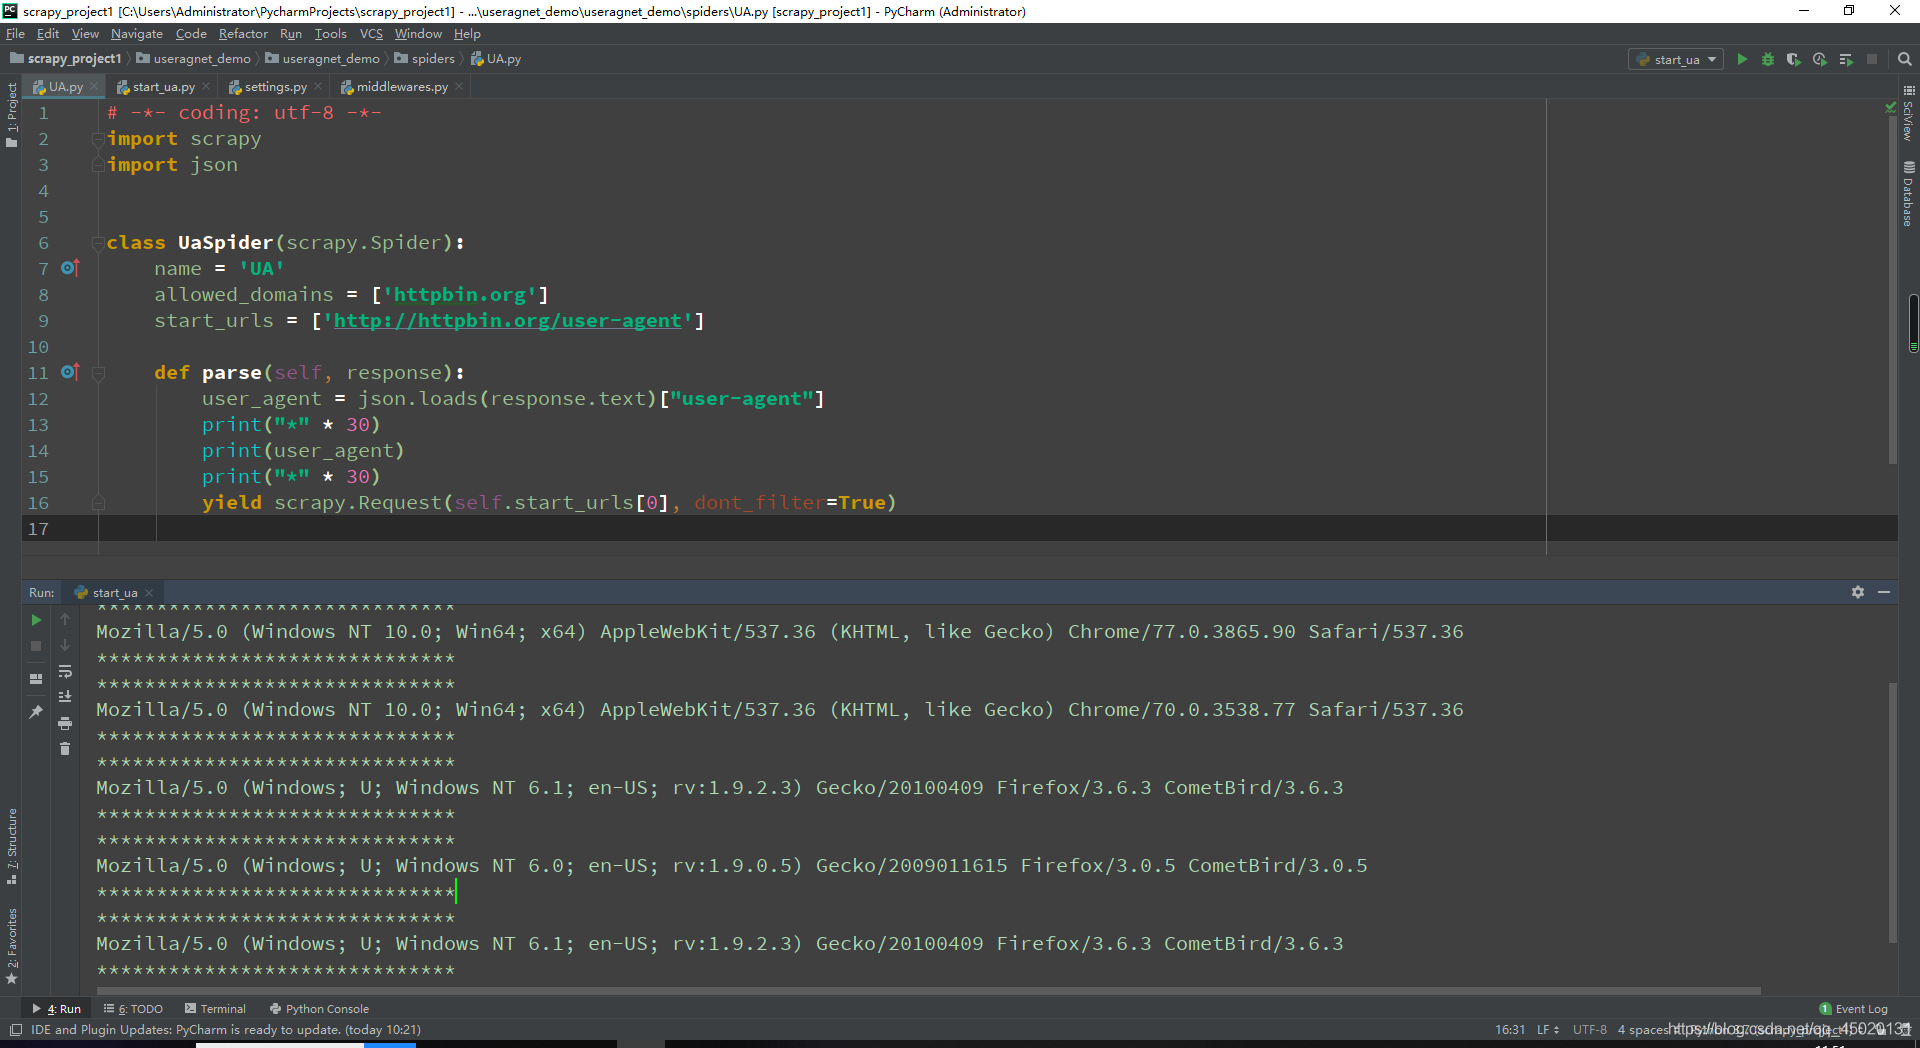Switch to middlewares.py editor tab

tap(402, 87)
